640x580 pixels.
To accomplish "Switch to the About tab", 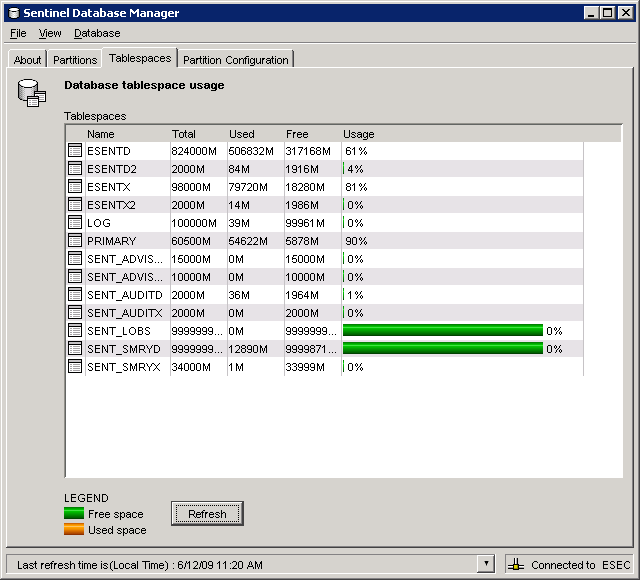I will (27, 60).
